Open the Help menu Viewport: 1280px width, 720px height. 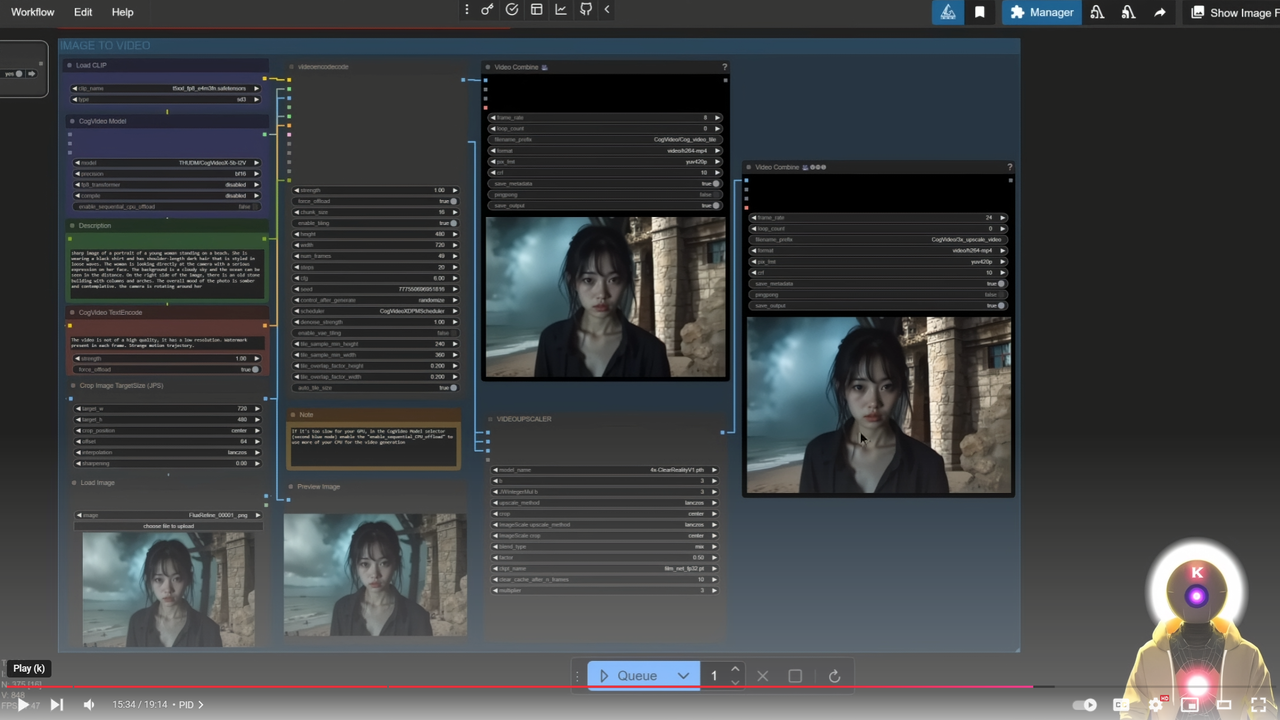(x=123, y=12)
